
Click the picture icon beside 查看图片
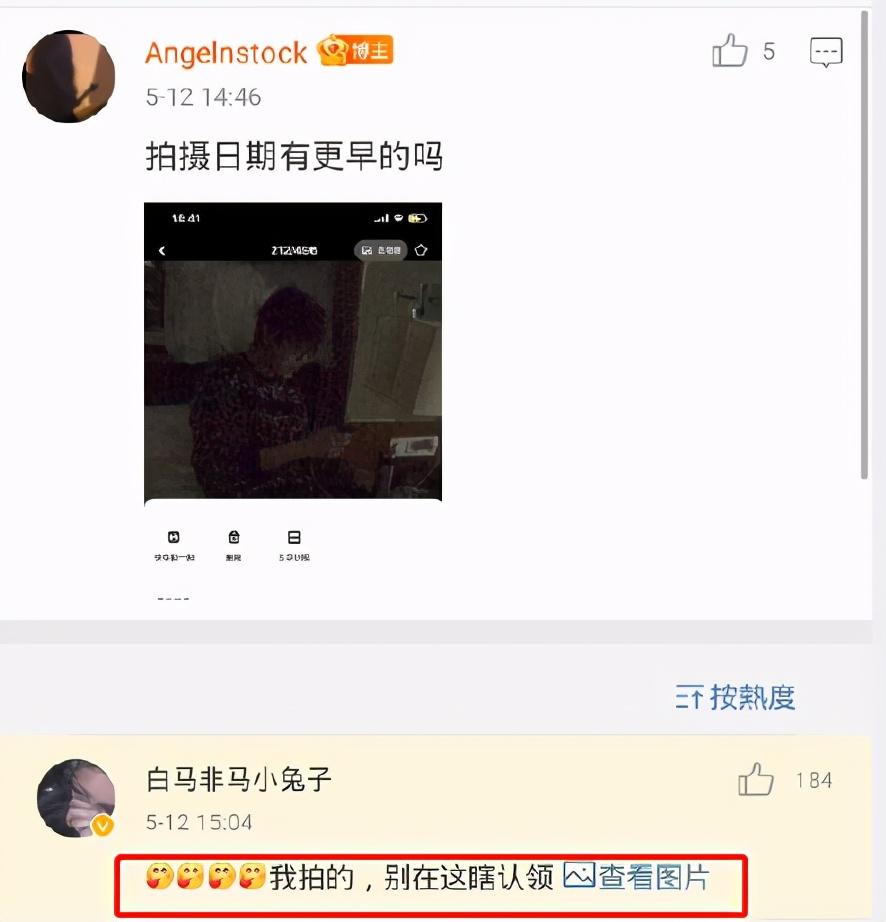[579, 875]
